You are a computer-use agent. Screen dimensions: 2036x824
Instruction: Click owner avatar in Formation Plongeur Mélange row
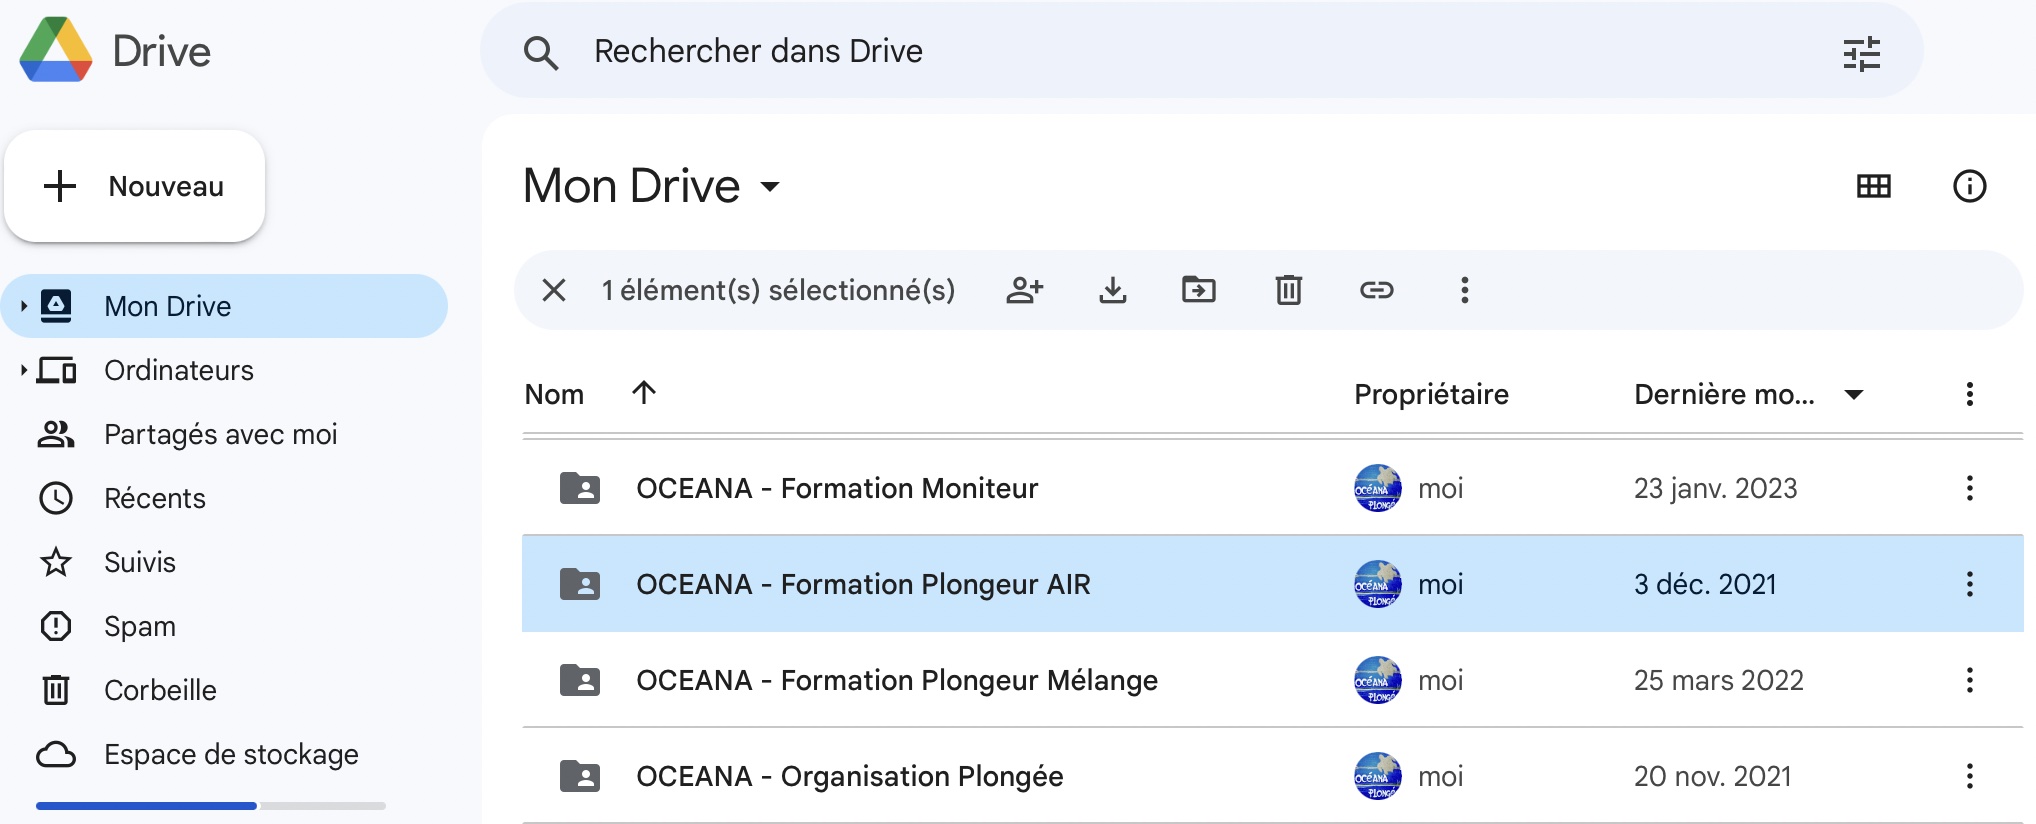[x=1378, y=680]
